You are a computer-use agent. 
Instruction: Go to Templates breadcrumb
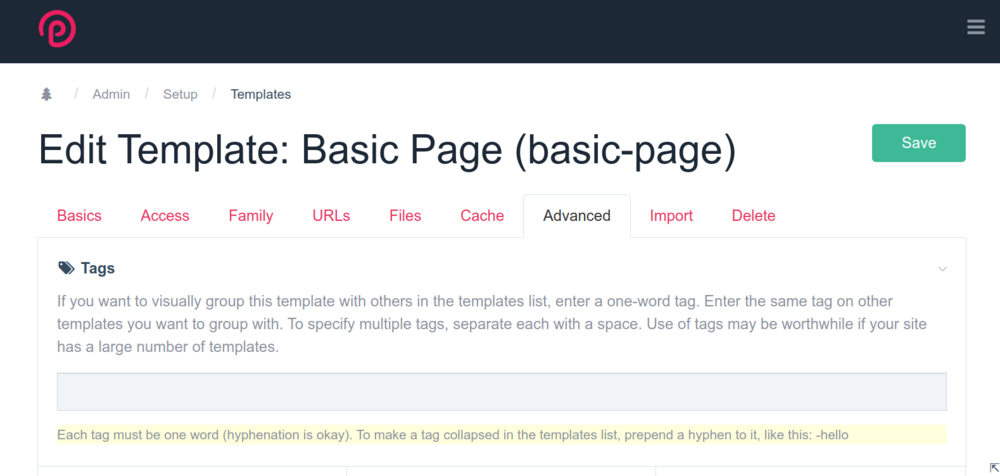pos(260,94)
